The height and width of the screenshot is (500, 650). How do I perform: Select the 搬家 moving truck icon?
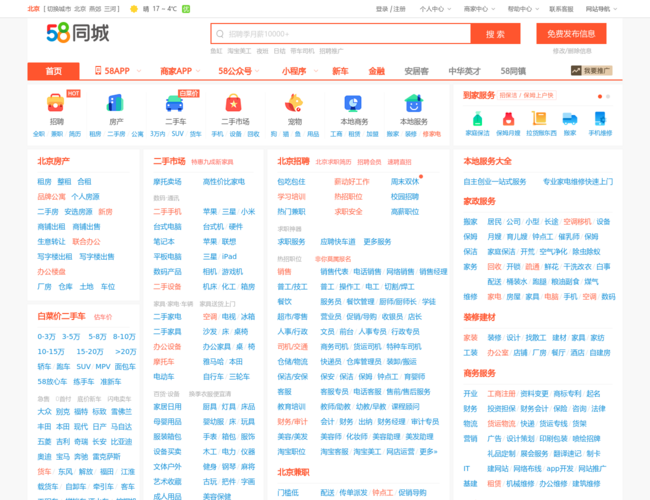pyautogui.click(x=570, y=119)
